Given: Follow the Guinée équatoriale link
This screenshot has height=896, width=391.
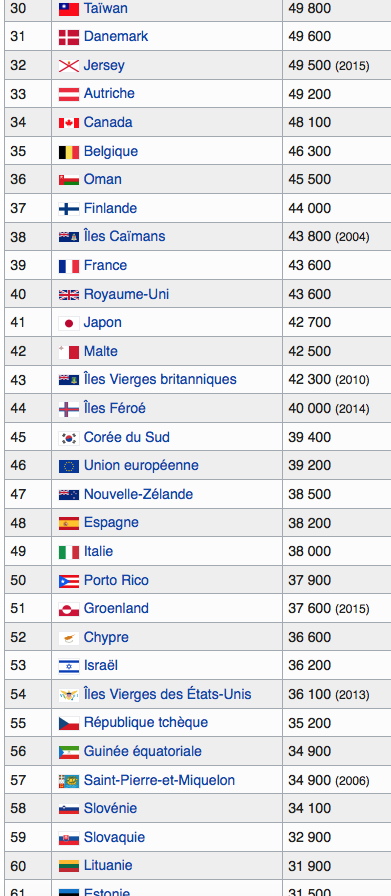Looking at the screenshot, I should tap(143, 751).
